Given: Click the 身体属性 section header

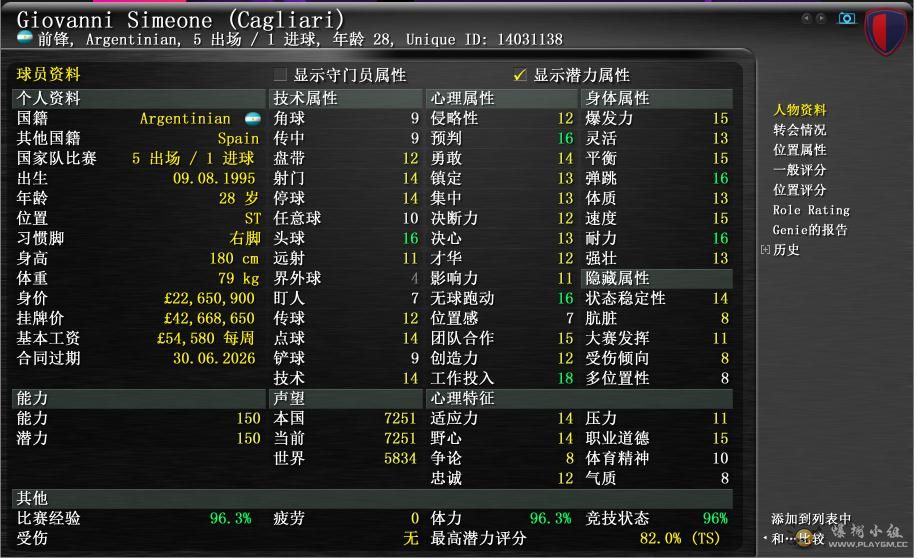Looking at the screenshot, I should point(657,98).
